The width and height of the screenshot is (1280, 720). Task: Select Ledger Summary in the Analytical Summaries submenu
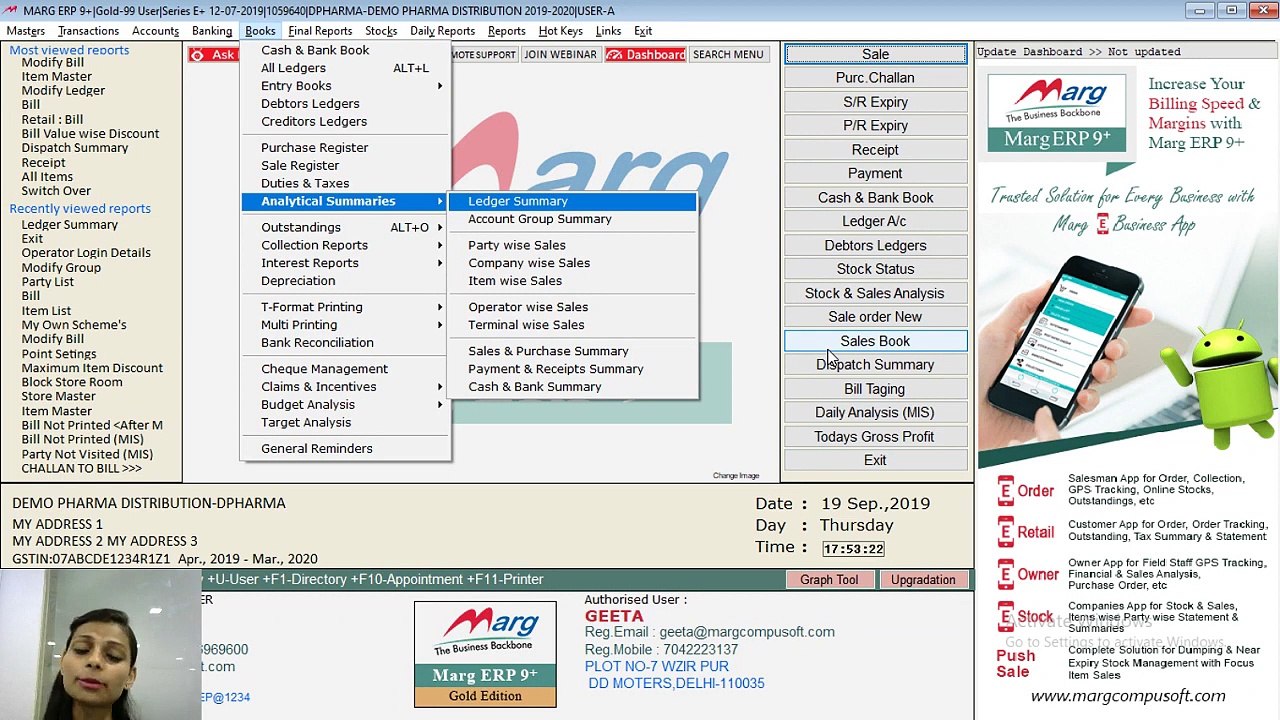(x=572, y=201)
